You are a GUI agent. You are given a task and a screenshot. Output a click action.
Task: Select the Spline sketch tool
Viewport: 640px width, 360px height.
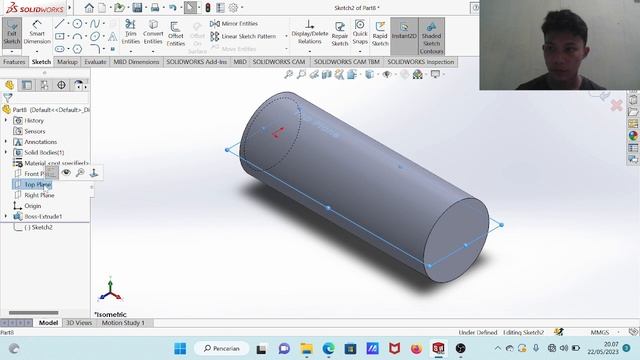95,24
